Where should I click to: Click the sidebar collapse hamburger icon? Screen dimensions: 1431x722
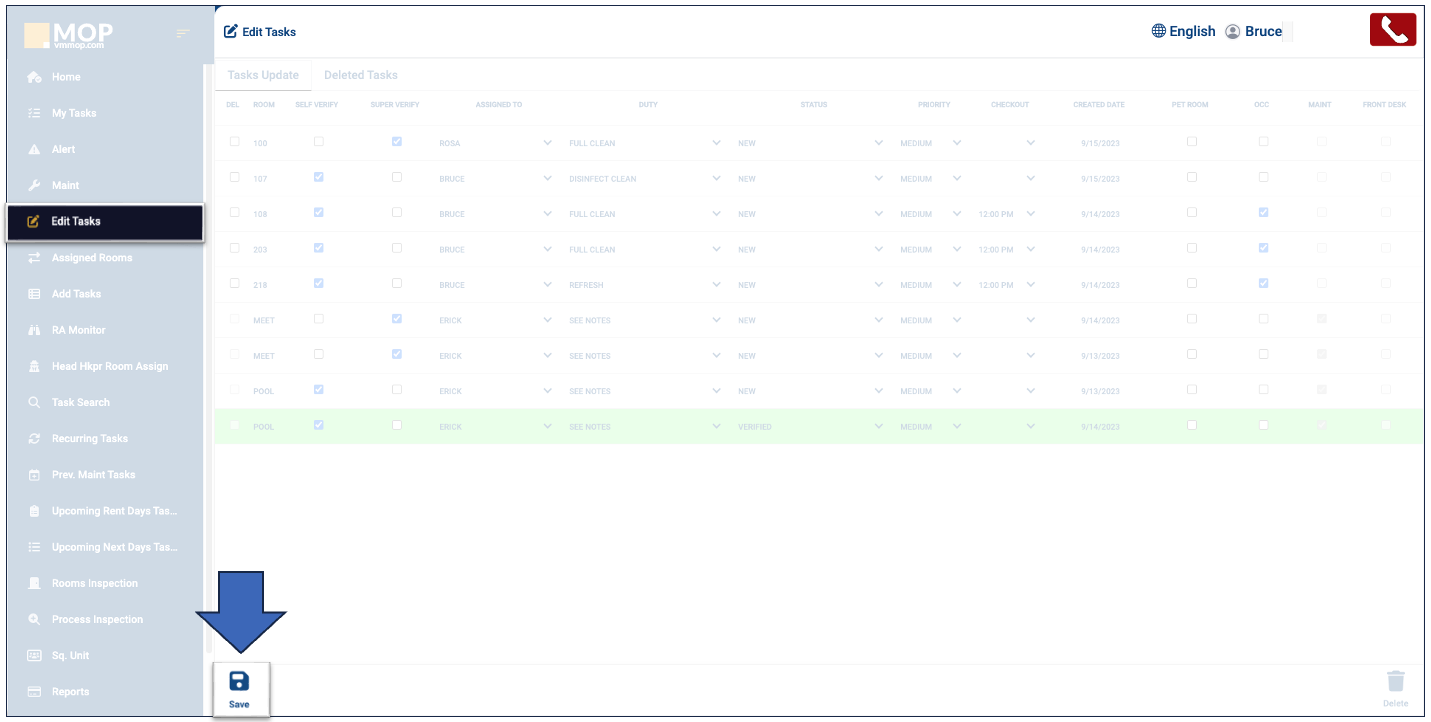tap(182, 34)
